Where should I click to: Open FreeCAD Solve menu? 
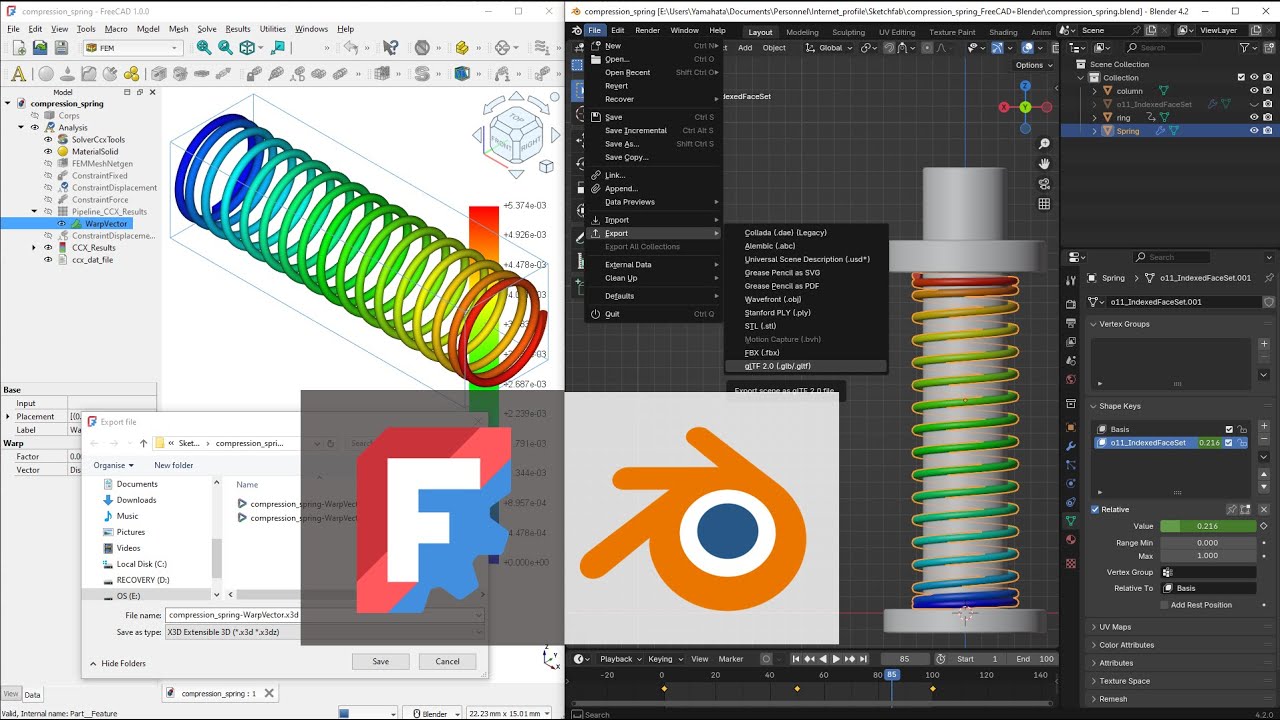click(206, 29)
